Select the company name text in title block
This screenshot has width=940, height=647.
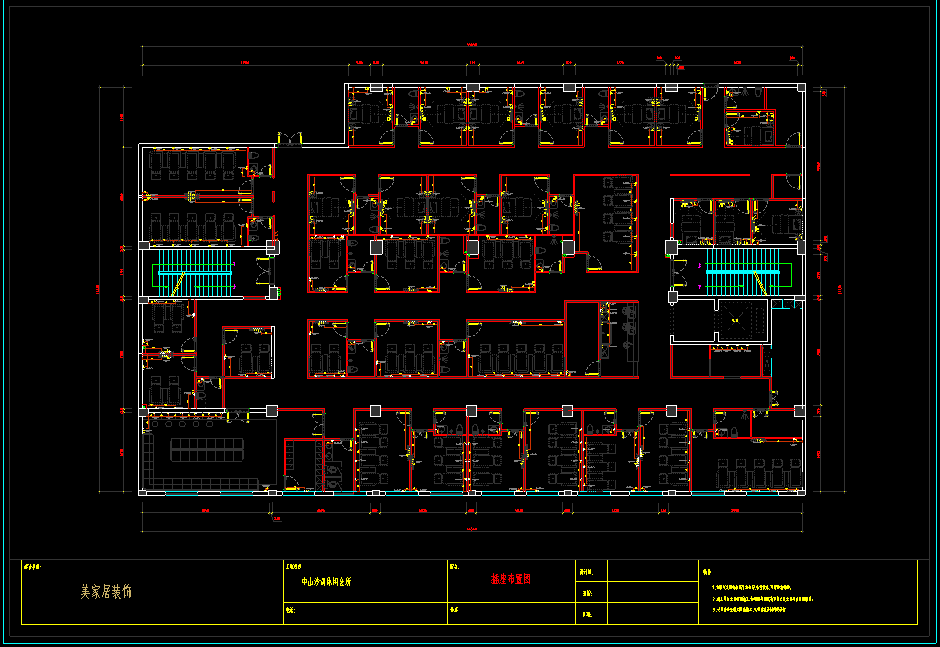pos(105,592)
